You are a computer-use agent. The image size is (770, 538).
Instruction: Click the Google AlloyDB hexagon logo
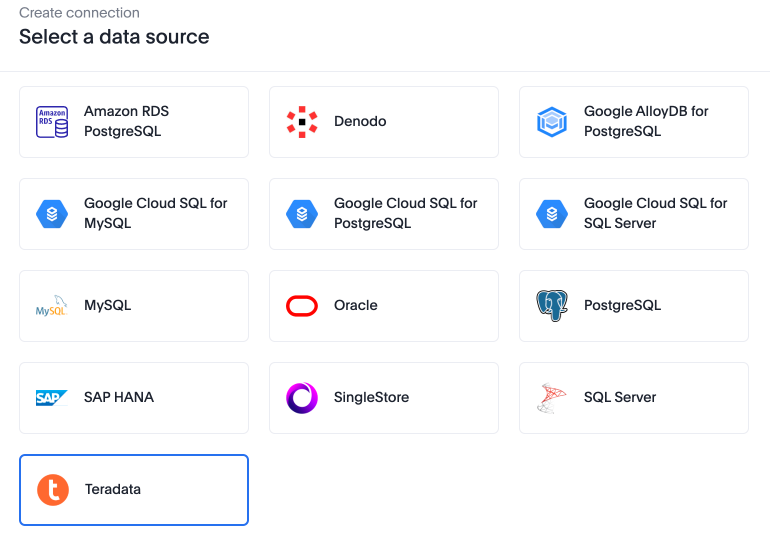click(x=552, y=122)
